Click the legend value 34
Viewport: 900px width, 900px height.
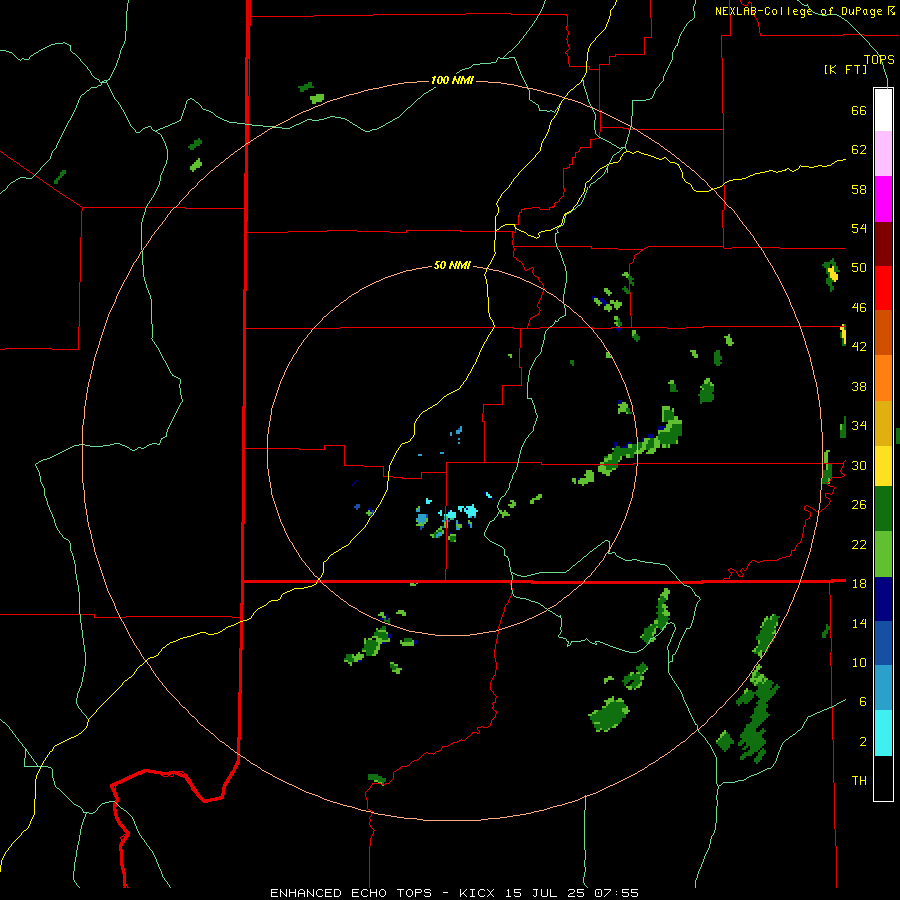(859, 426)
